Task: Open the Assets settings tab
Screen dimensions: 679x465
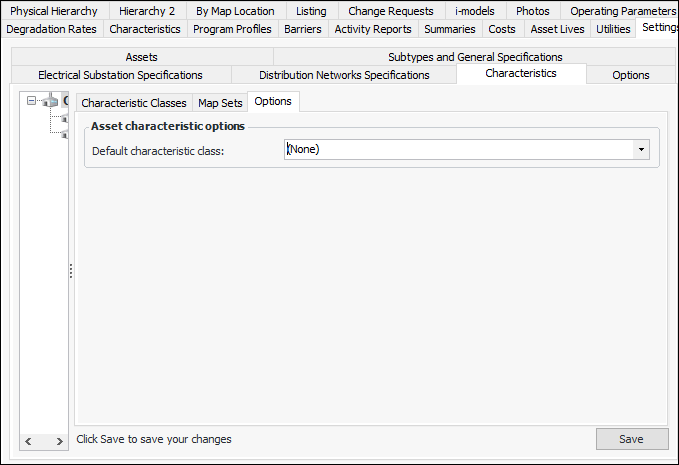Action: pos(142,57)
